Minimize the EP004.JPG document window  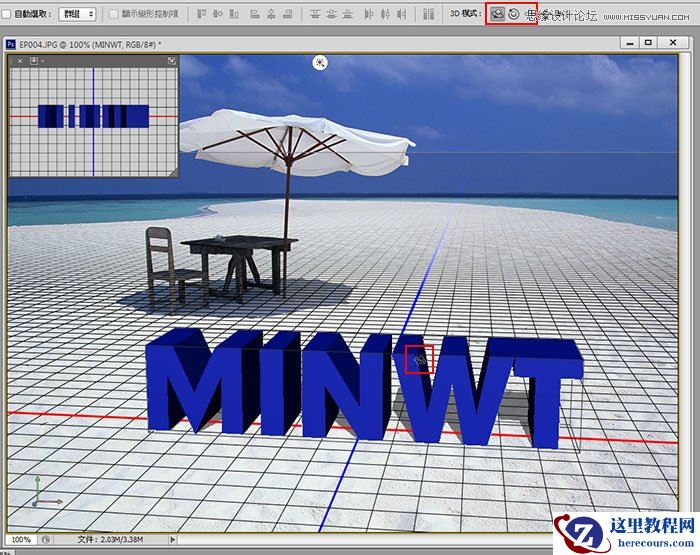point(630,43)
